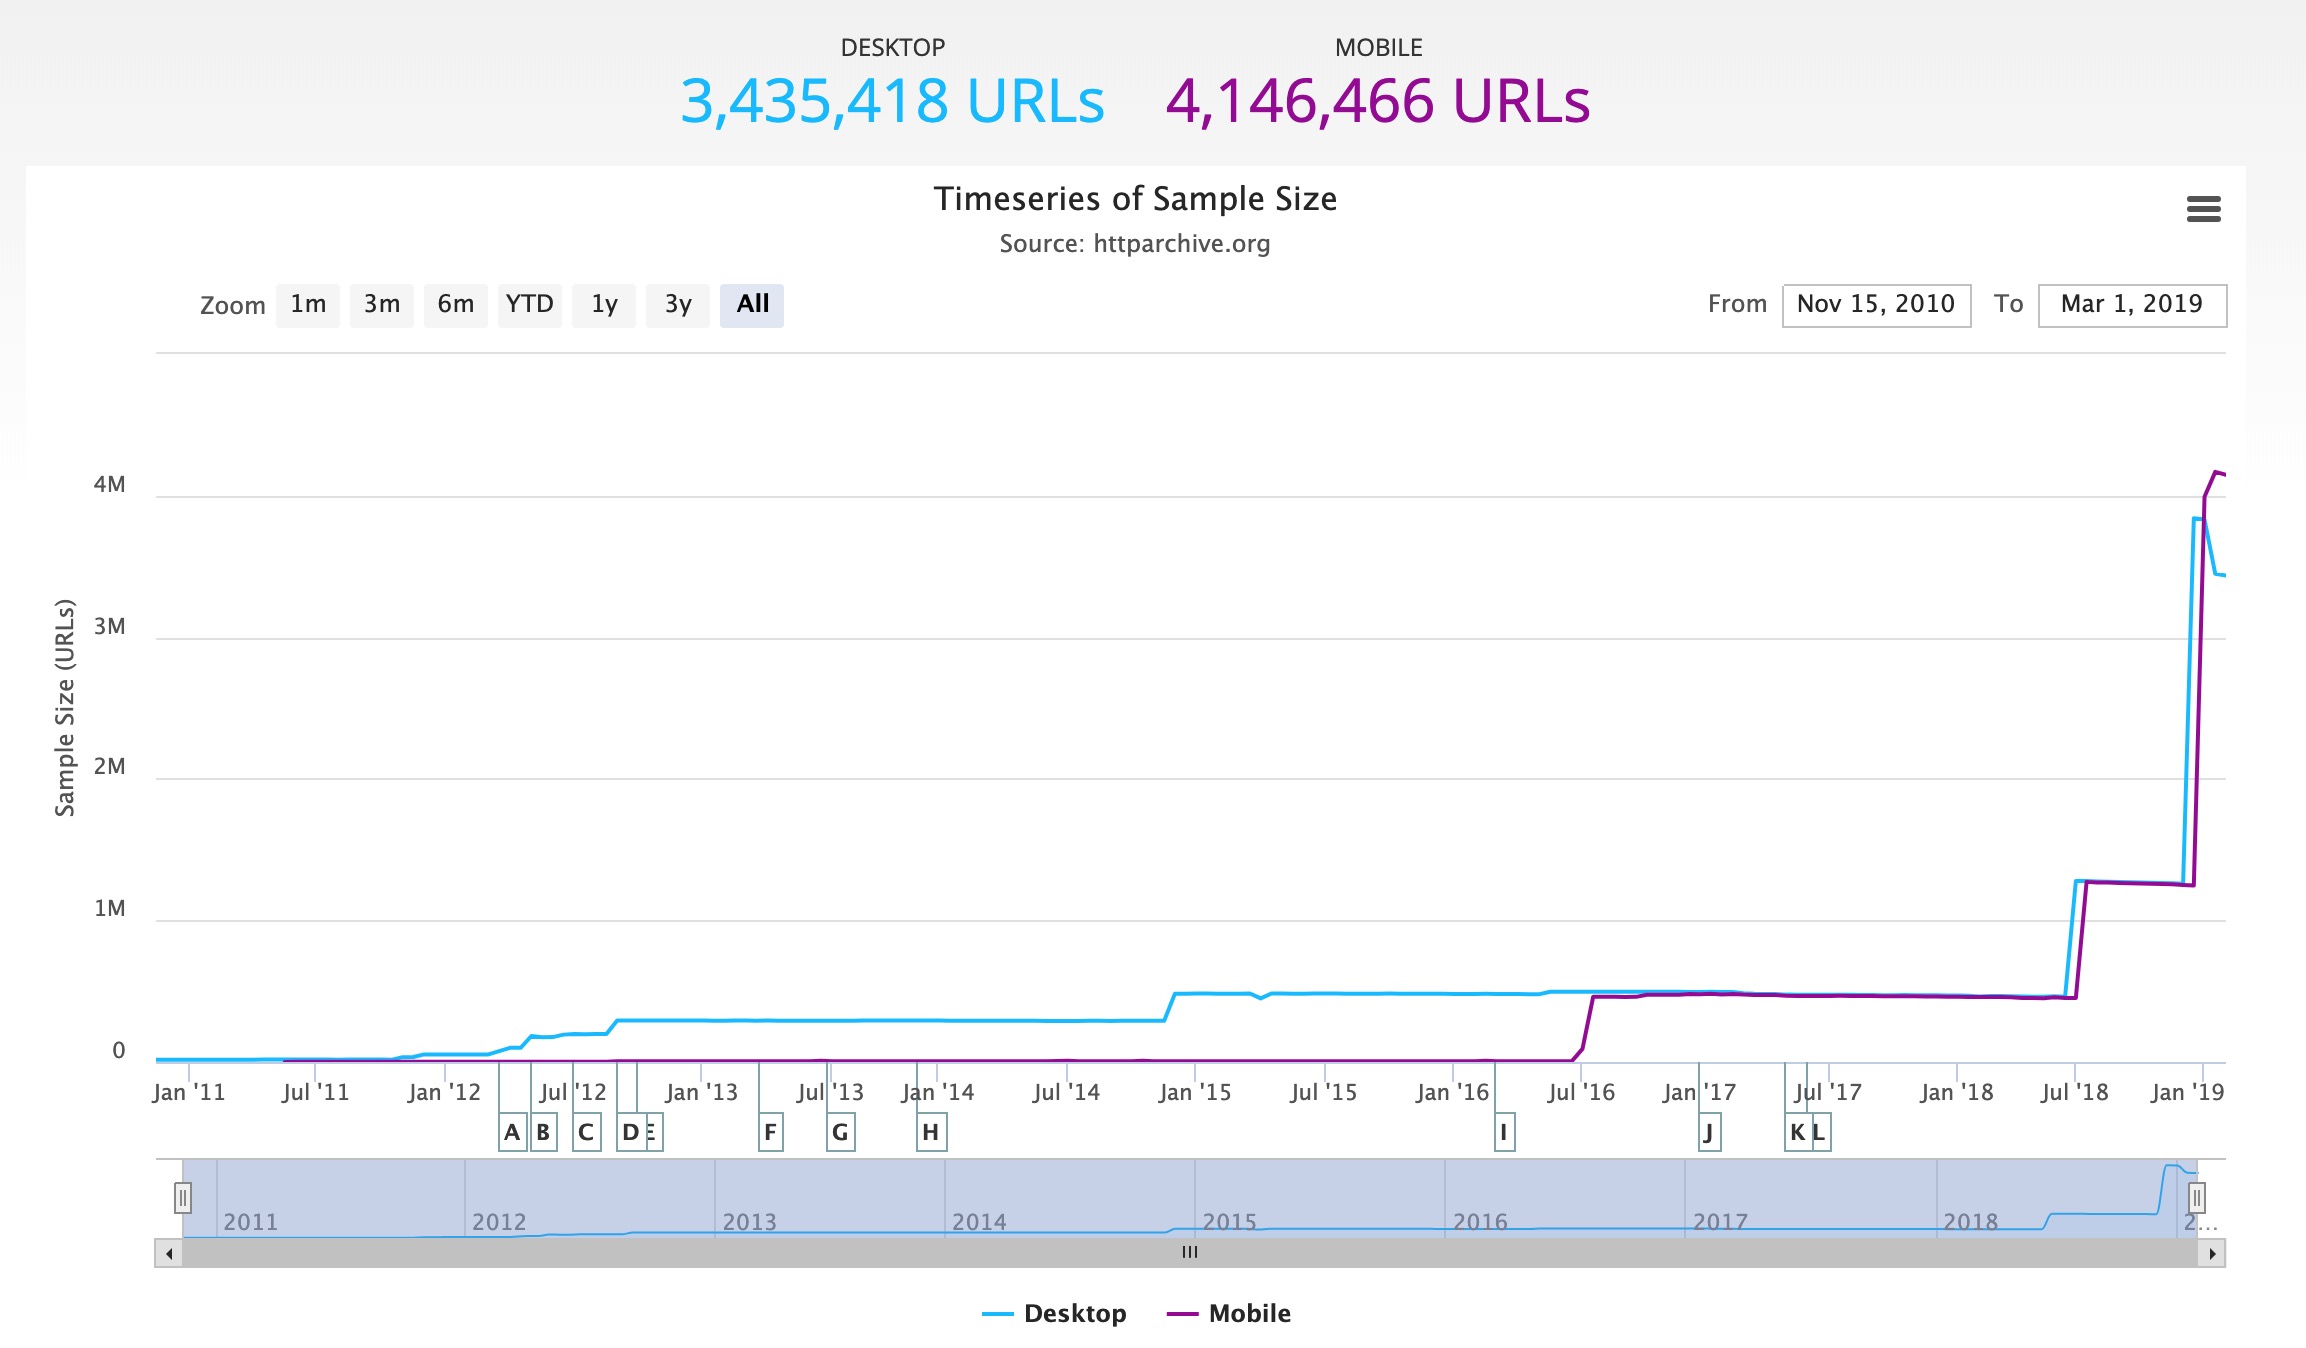Open annotation flag K

click(1797, 1132)
